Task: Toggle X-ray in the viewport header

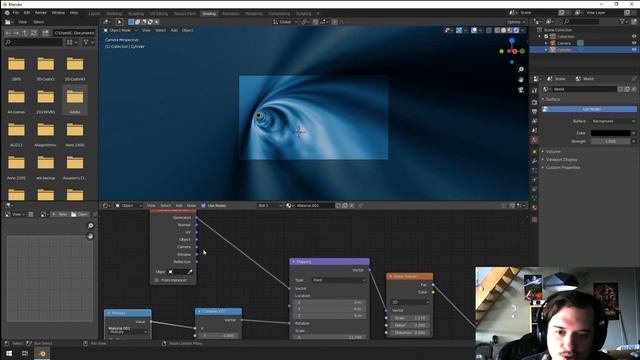Action: [x=489, y=30]
